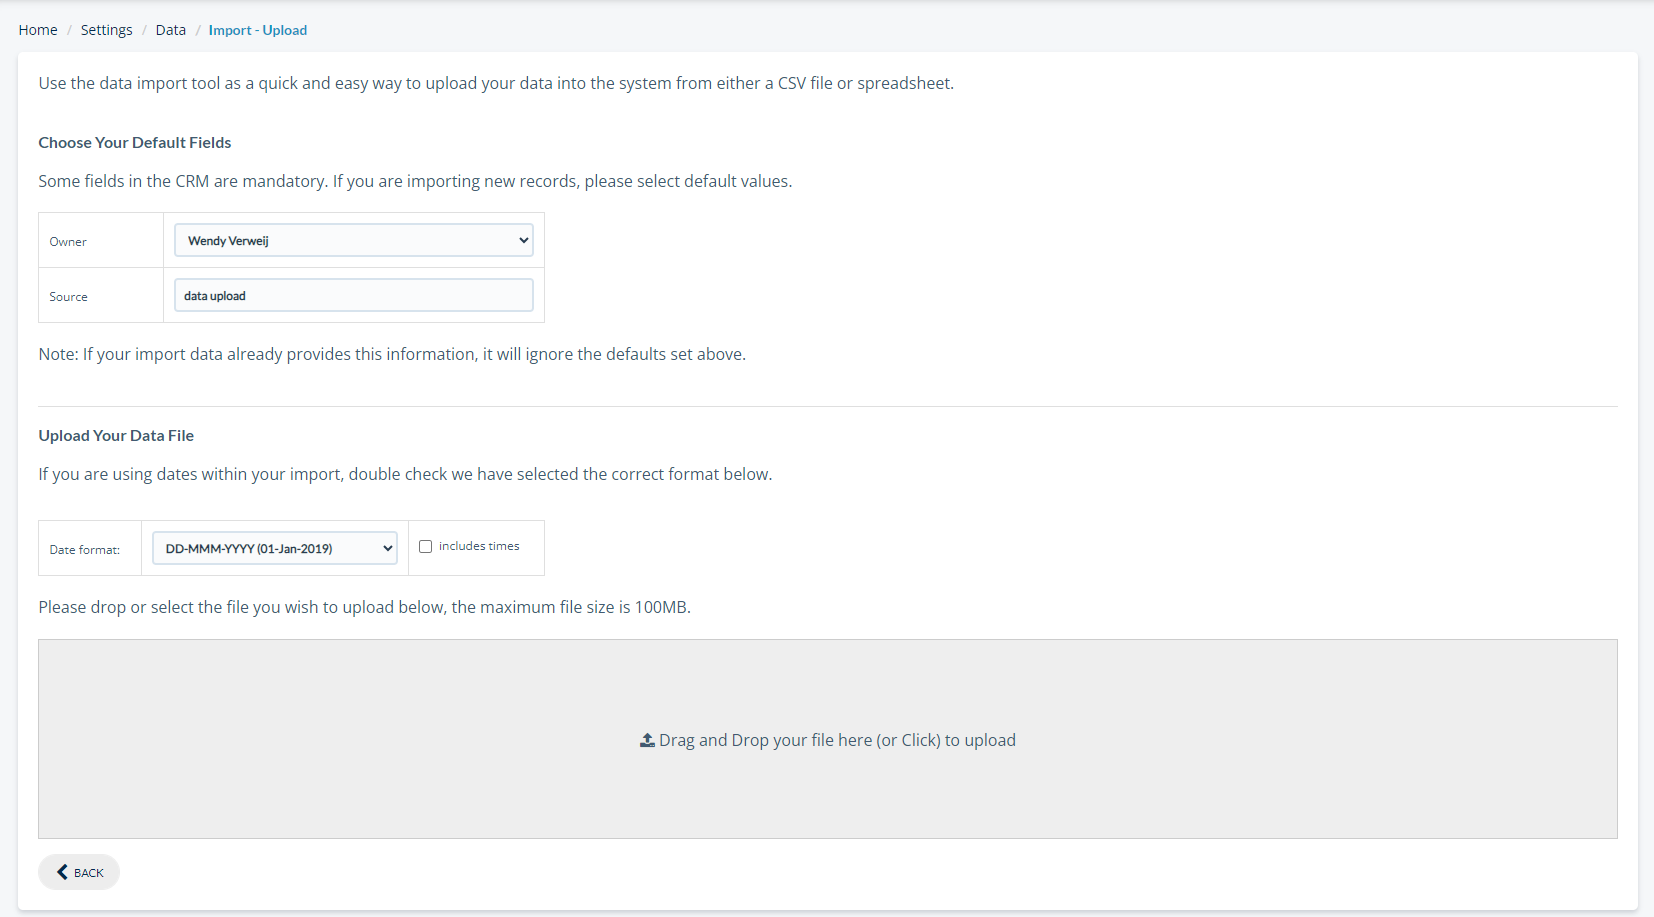Viewport: 1654px width, 917px height.
Task: Click the Drag and Drop your file here text
Action: 837,740
